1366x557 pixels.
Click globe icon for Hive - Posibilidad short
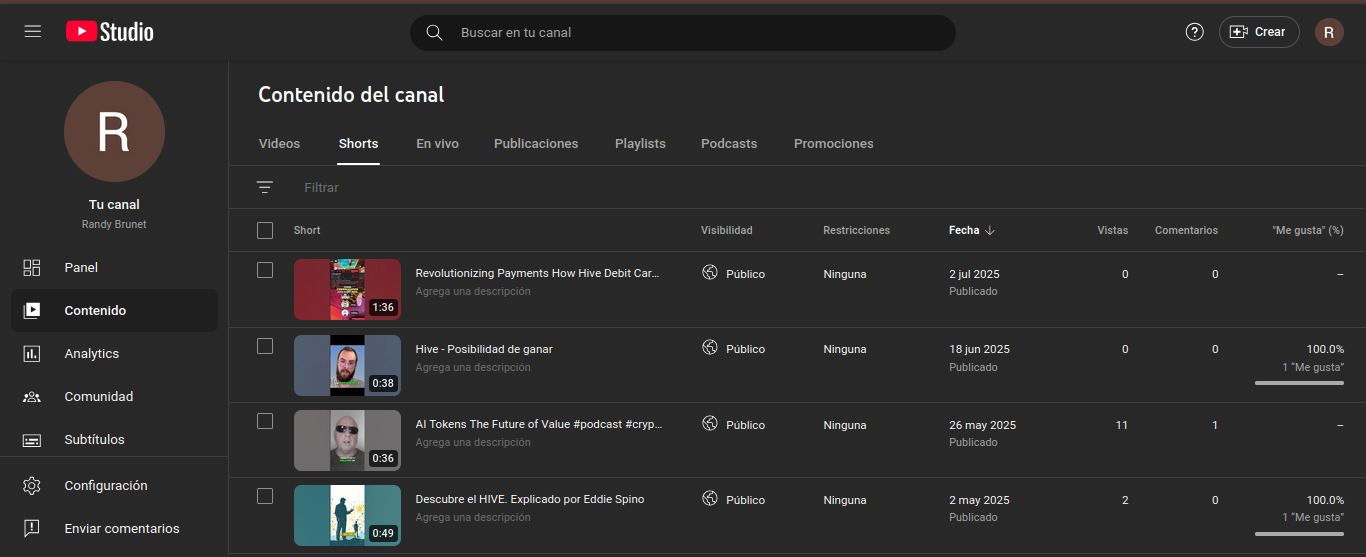[710, 347]
